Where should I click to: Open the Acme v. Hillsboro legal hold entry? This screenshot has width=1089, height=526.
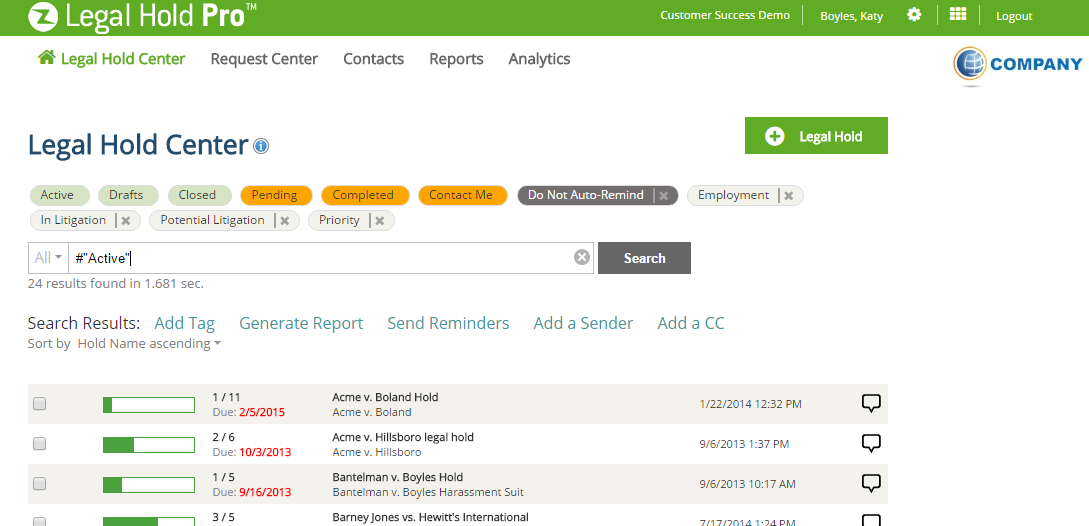pyautogui.click(x=403, y=437)
